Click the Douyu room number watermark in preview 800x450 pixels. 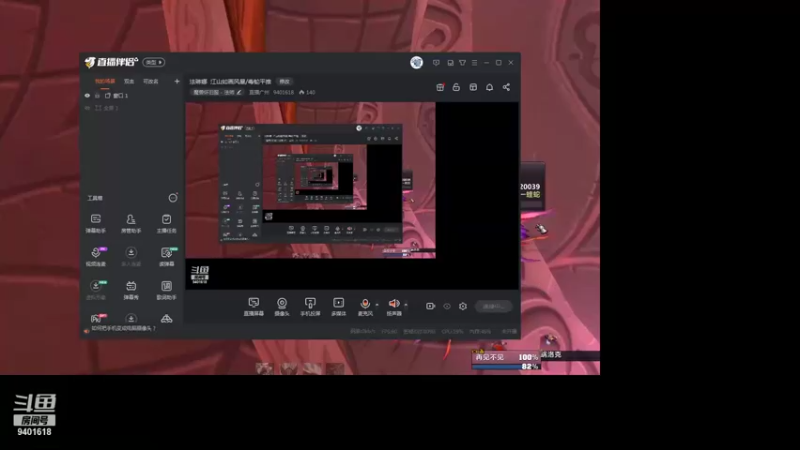[200, 274]
